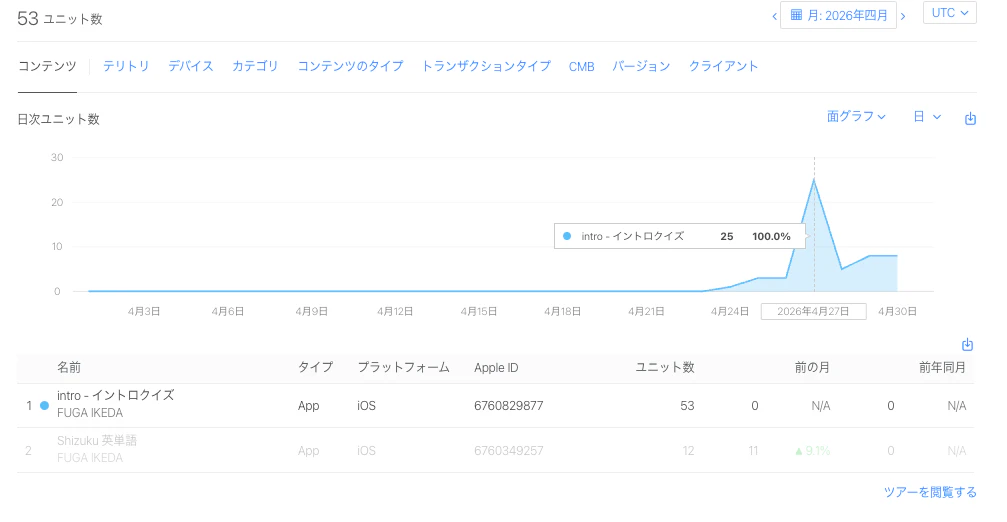Viewport: 1007px width, 522px height.
Task: Switch to the テリトリ tab
Action: (x=126, y=66)
